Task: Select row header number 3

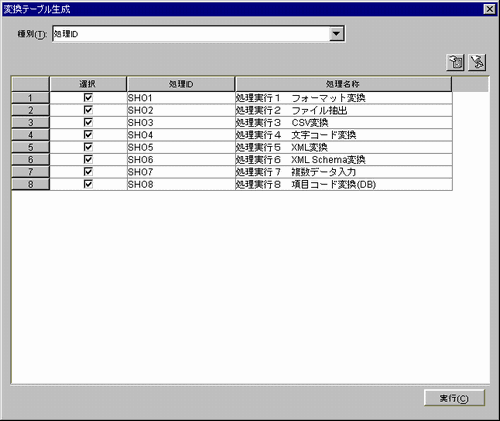Action: coord(30,123)
